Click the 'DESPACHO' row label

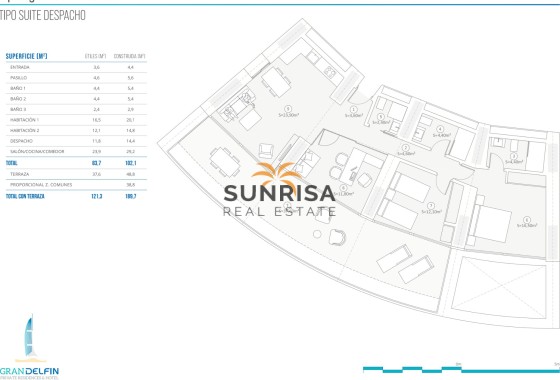pos(21,141)
